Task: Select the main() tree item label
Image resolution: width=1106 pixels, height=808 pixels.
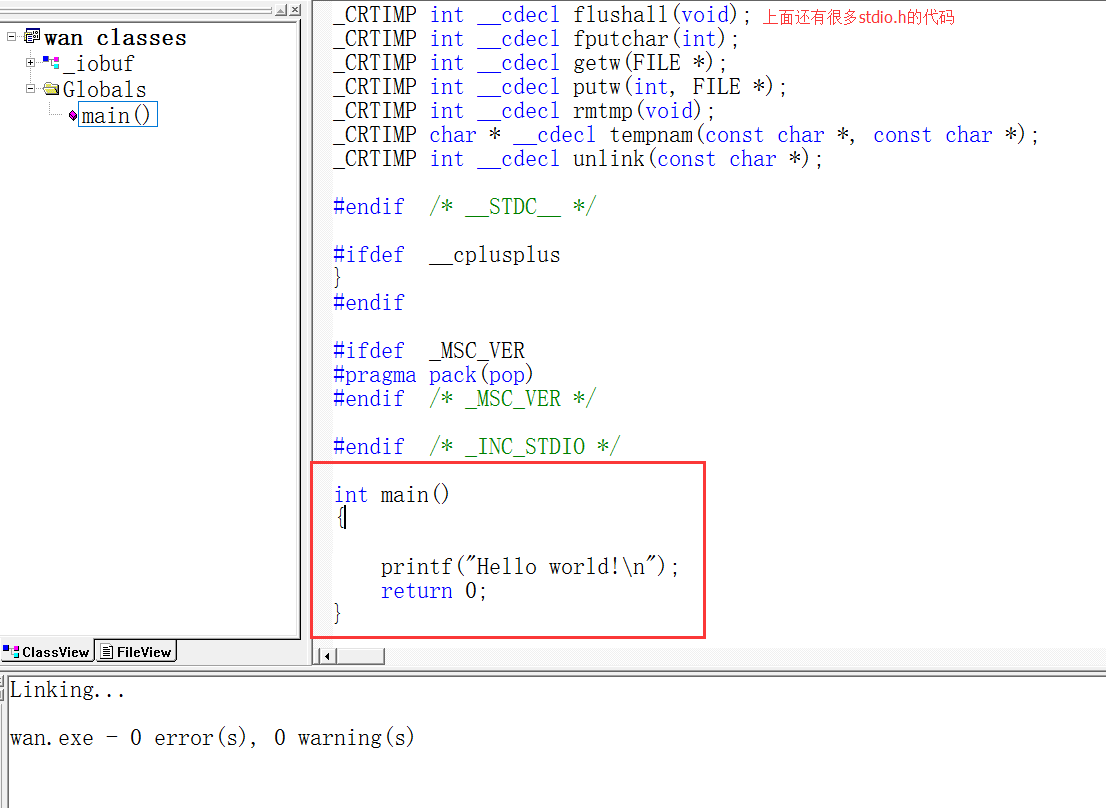Action: (117, 116)
